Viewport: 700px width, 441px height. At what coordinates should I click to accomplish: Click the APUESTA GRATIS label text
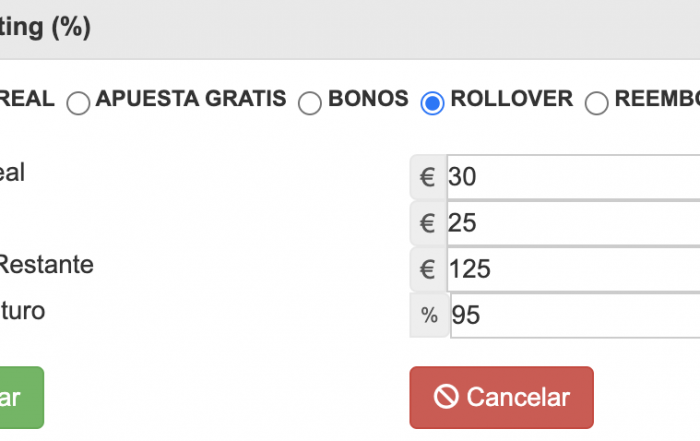point(191,99)
